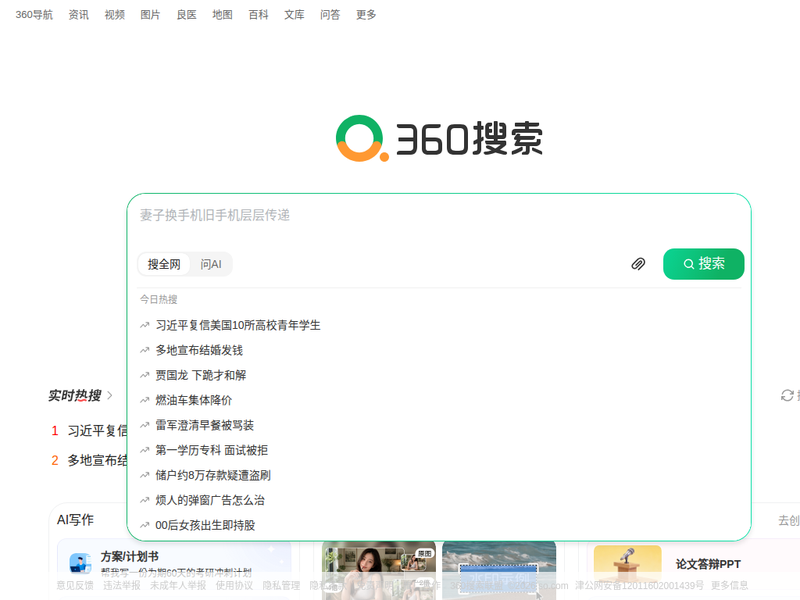Select the 搜全网 search mode tab
The height and width of the screenshot is (600, 800).
click(x=164, y=264)
